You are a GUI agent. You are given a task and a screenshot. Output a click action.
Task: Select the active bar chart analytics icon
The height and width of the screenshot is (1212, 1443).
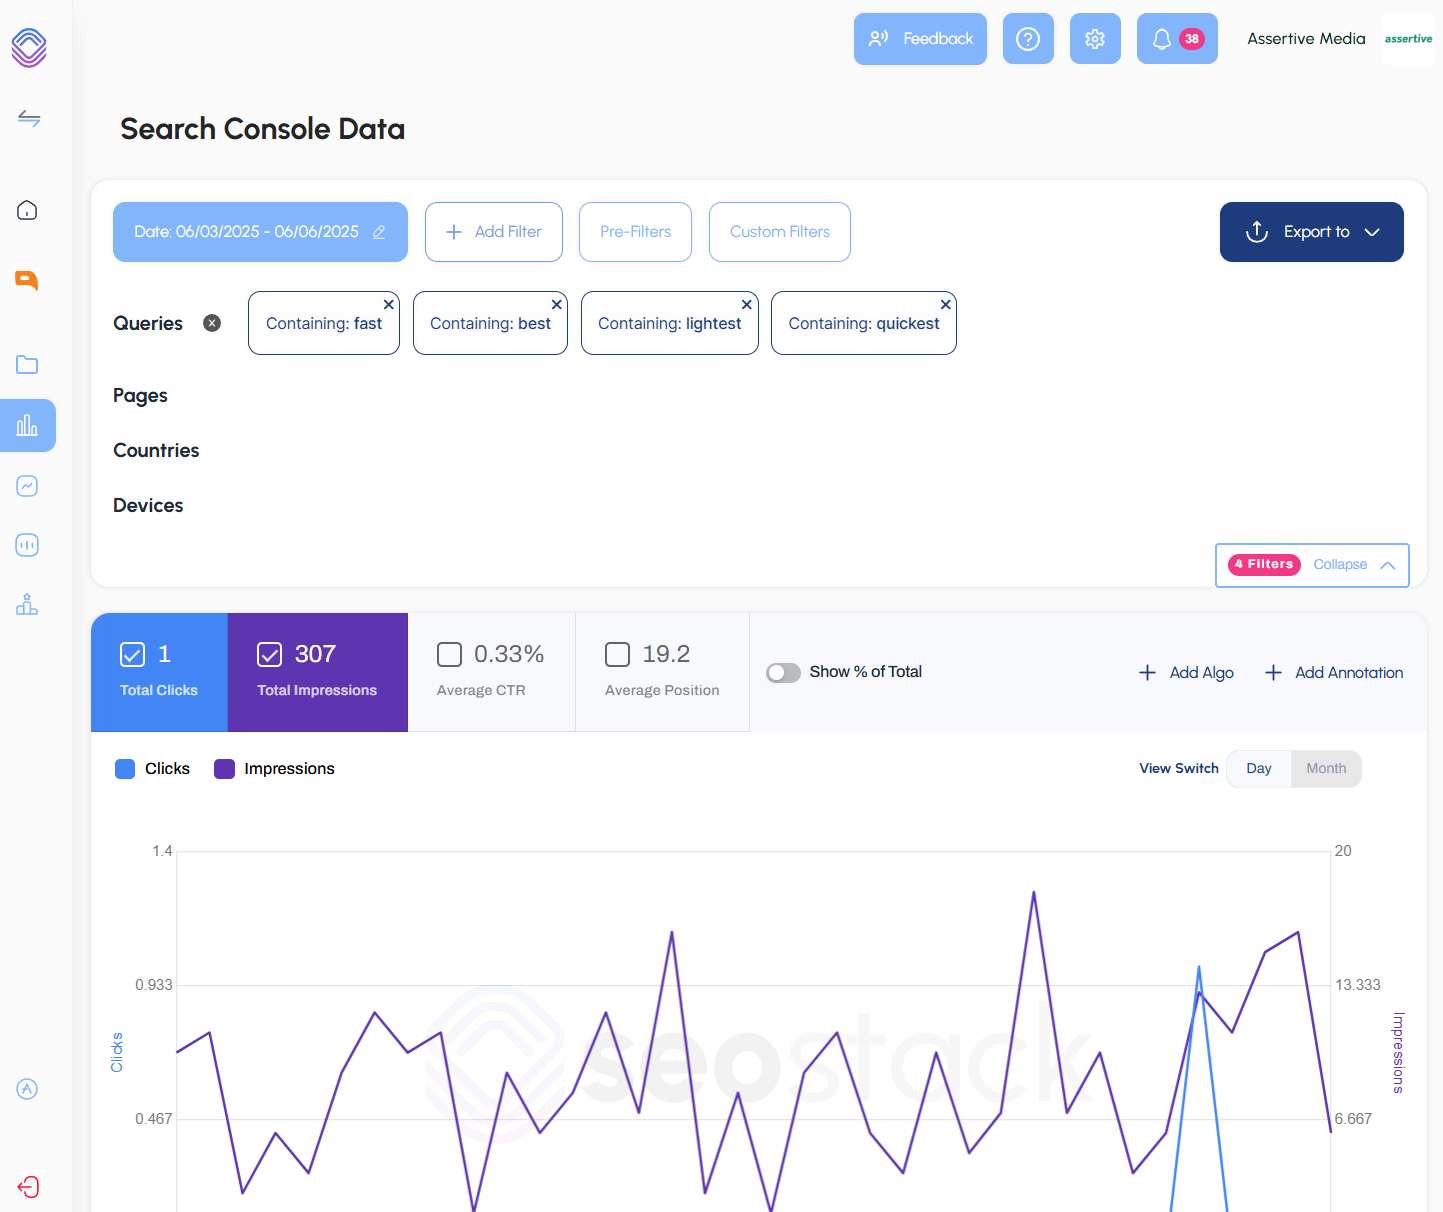point(27,425)
